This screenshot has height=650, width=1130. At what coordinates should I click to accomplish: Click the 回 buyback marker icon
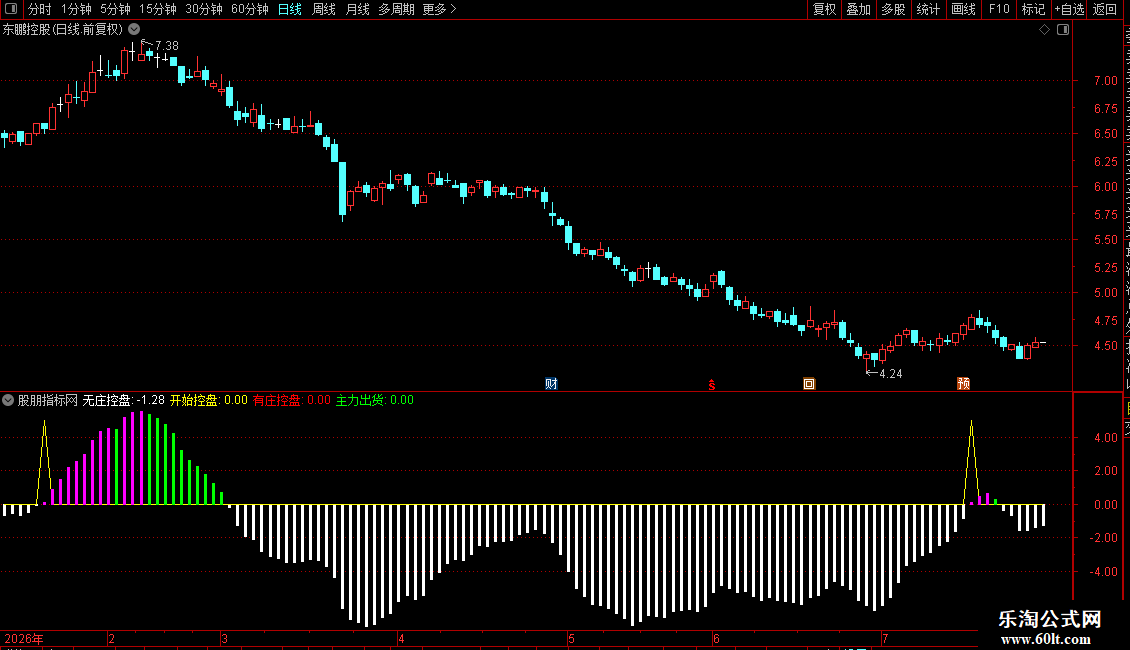pos(809,383)
